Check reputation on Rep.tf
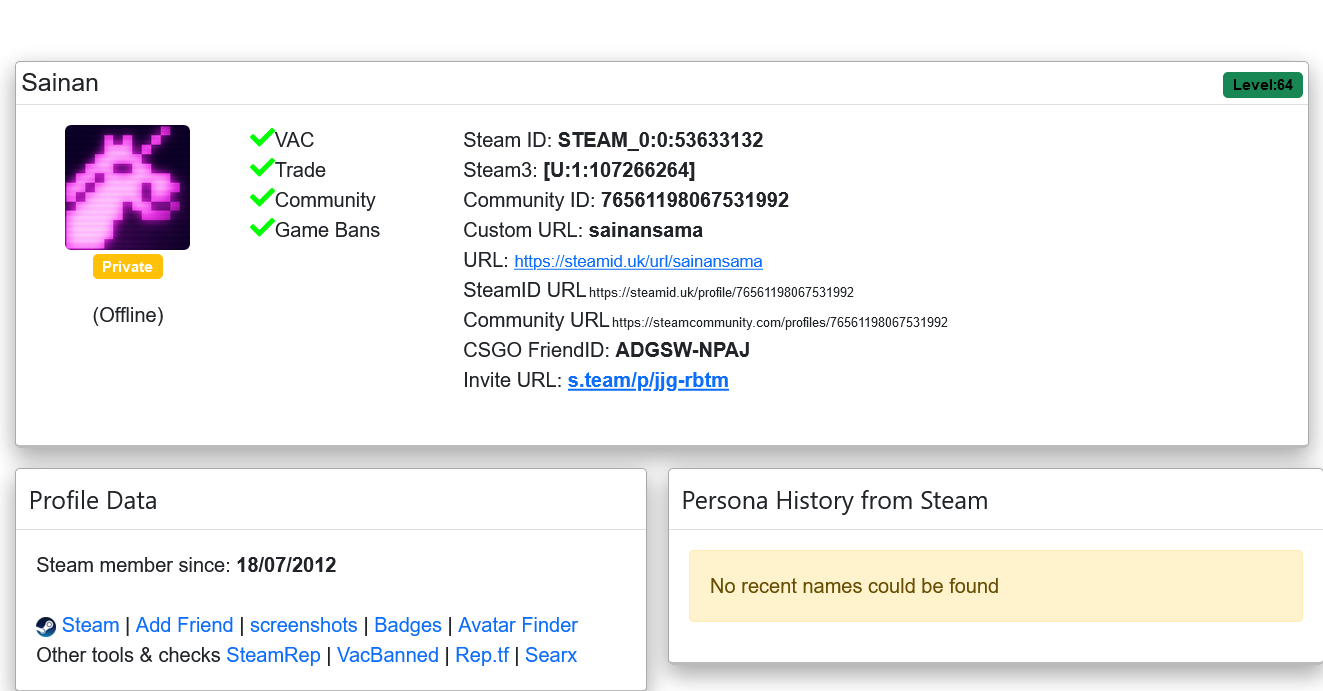Screen dimensions: 1323x691 [482, 655]
